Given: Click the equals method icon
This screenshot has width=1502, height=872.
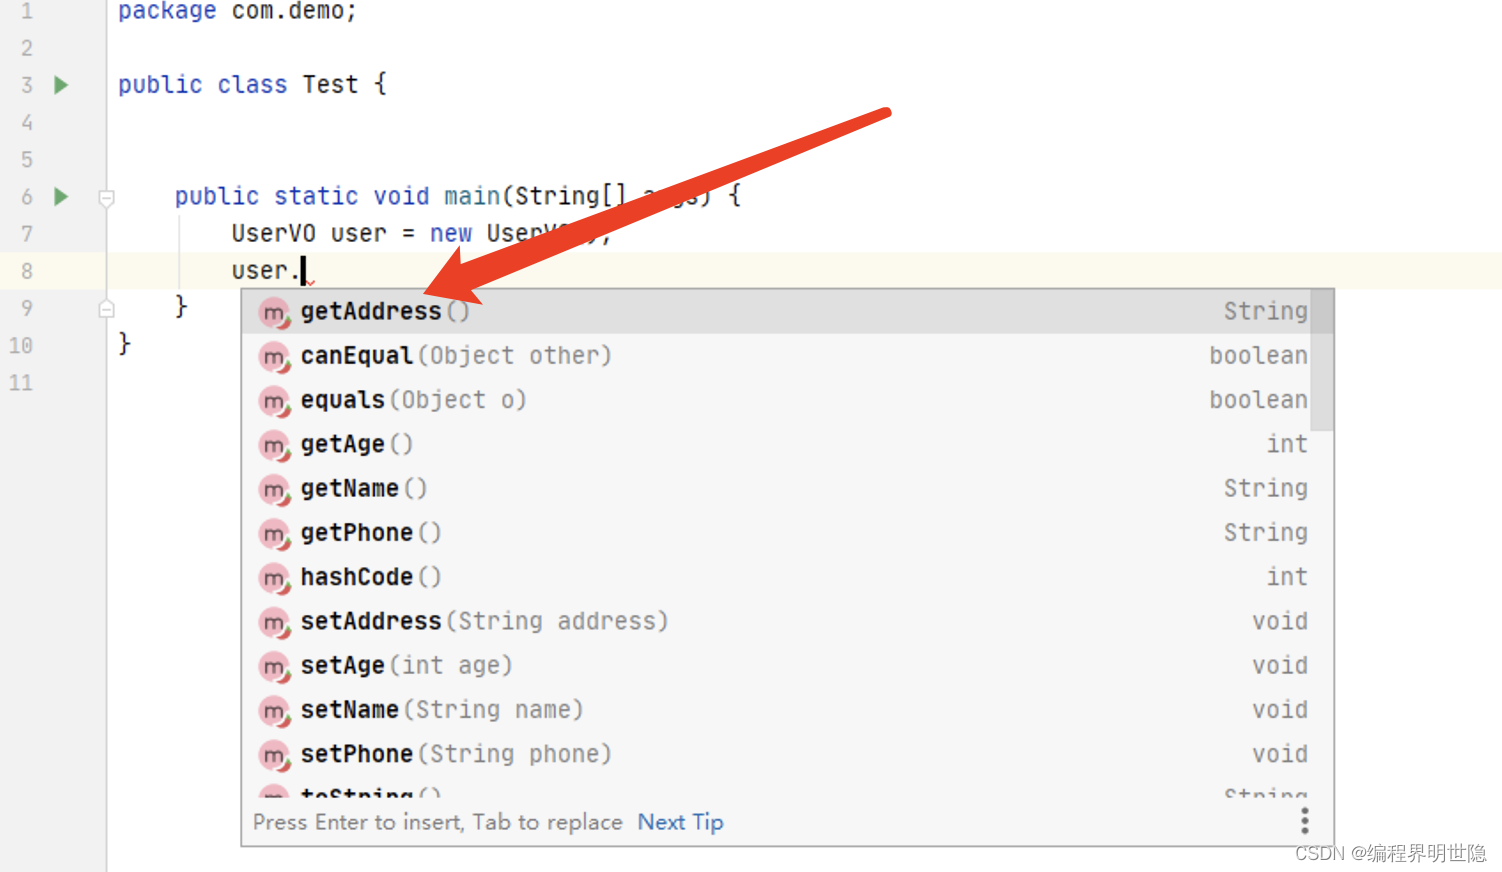Looking at the screenshot, I should (274, 401).
